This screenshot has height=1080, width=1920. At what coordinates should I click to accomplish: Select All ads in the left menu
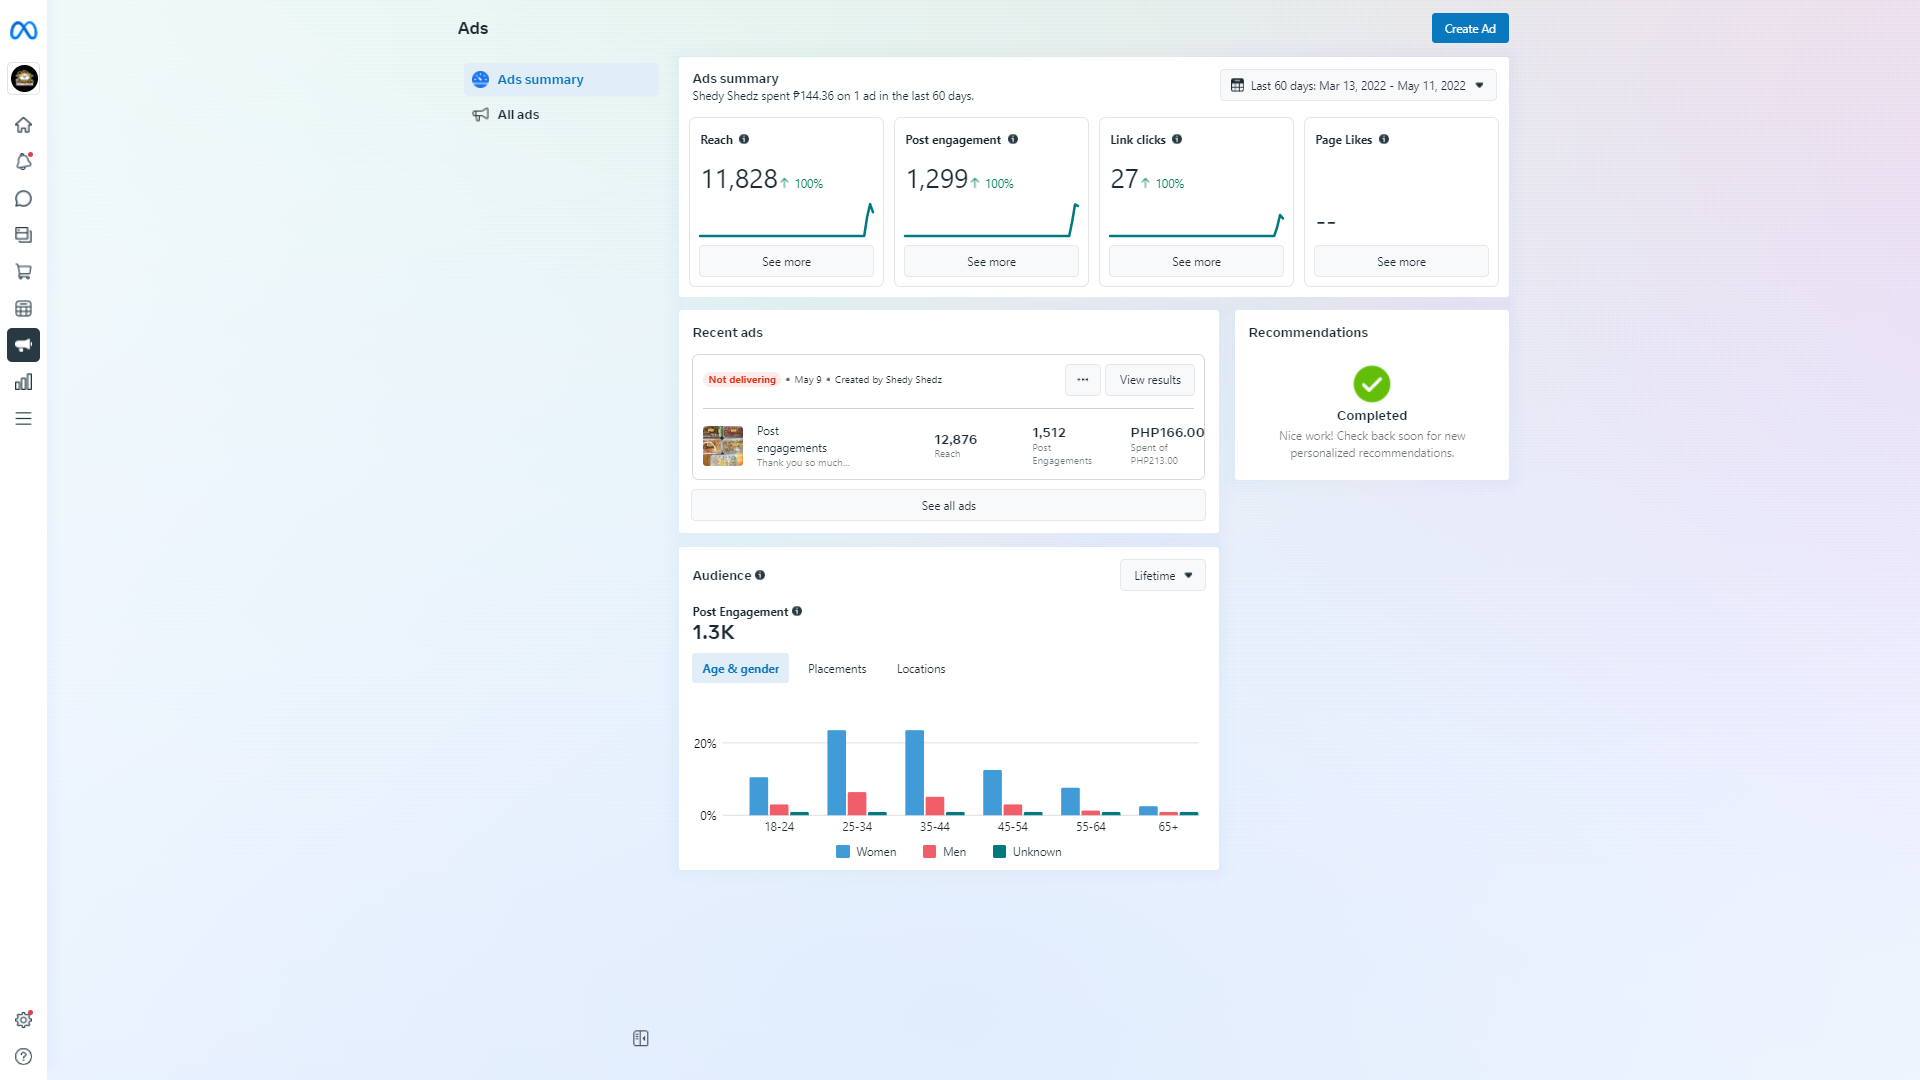pyautogui.click(x=518, y=115)
